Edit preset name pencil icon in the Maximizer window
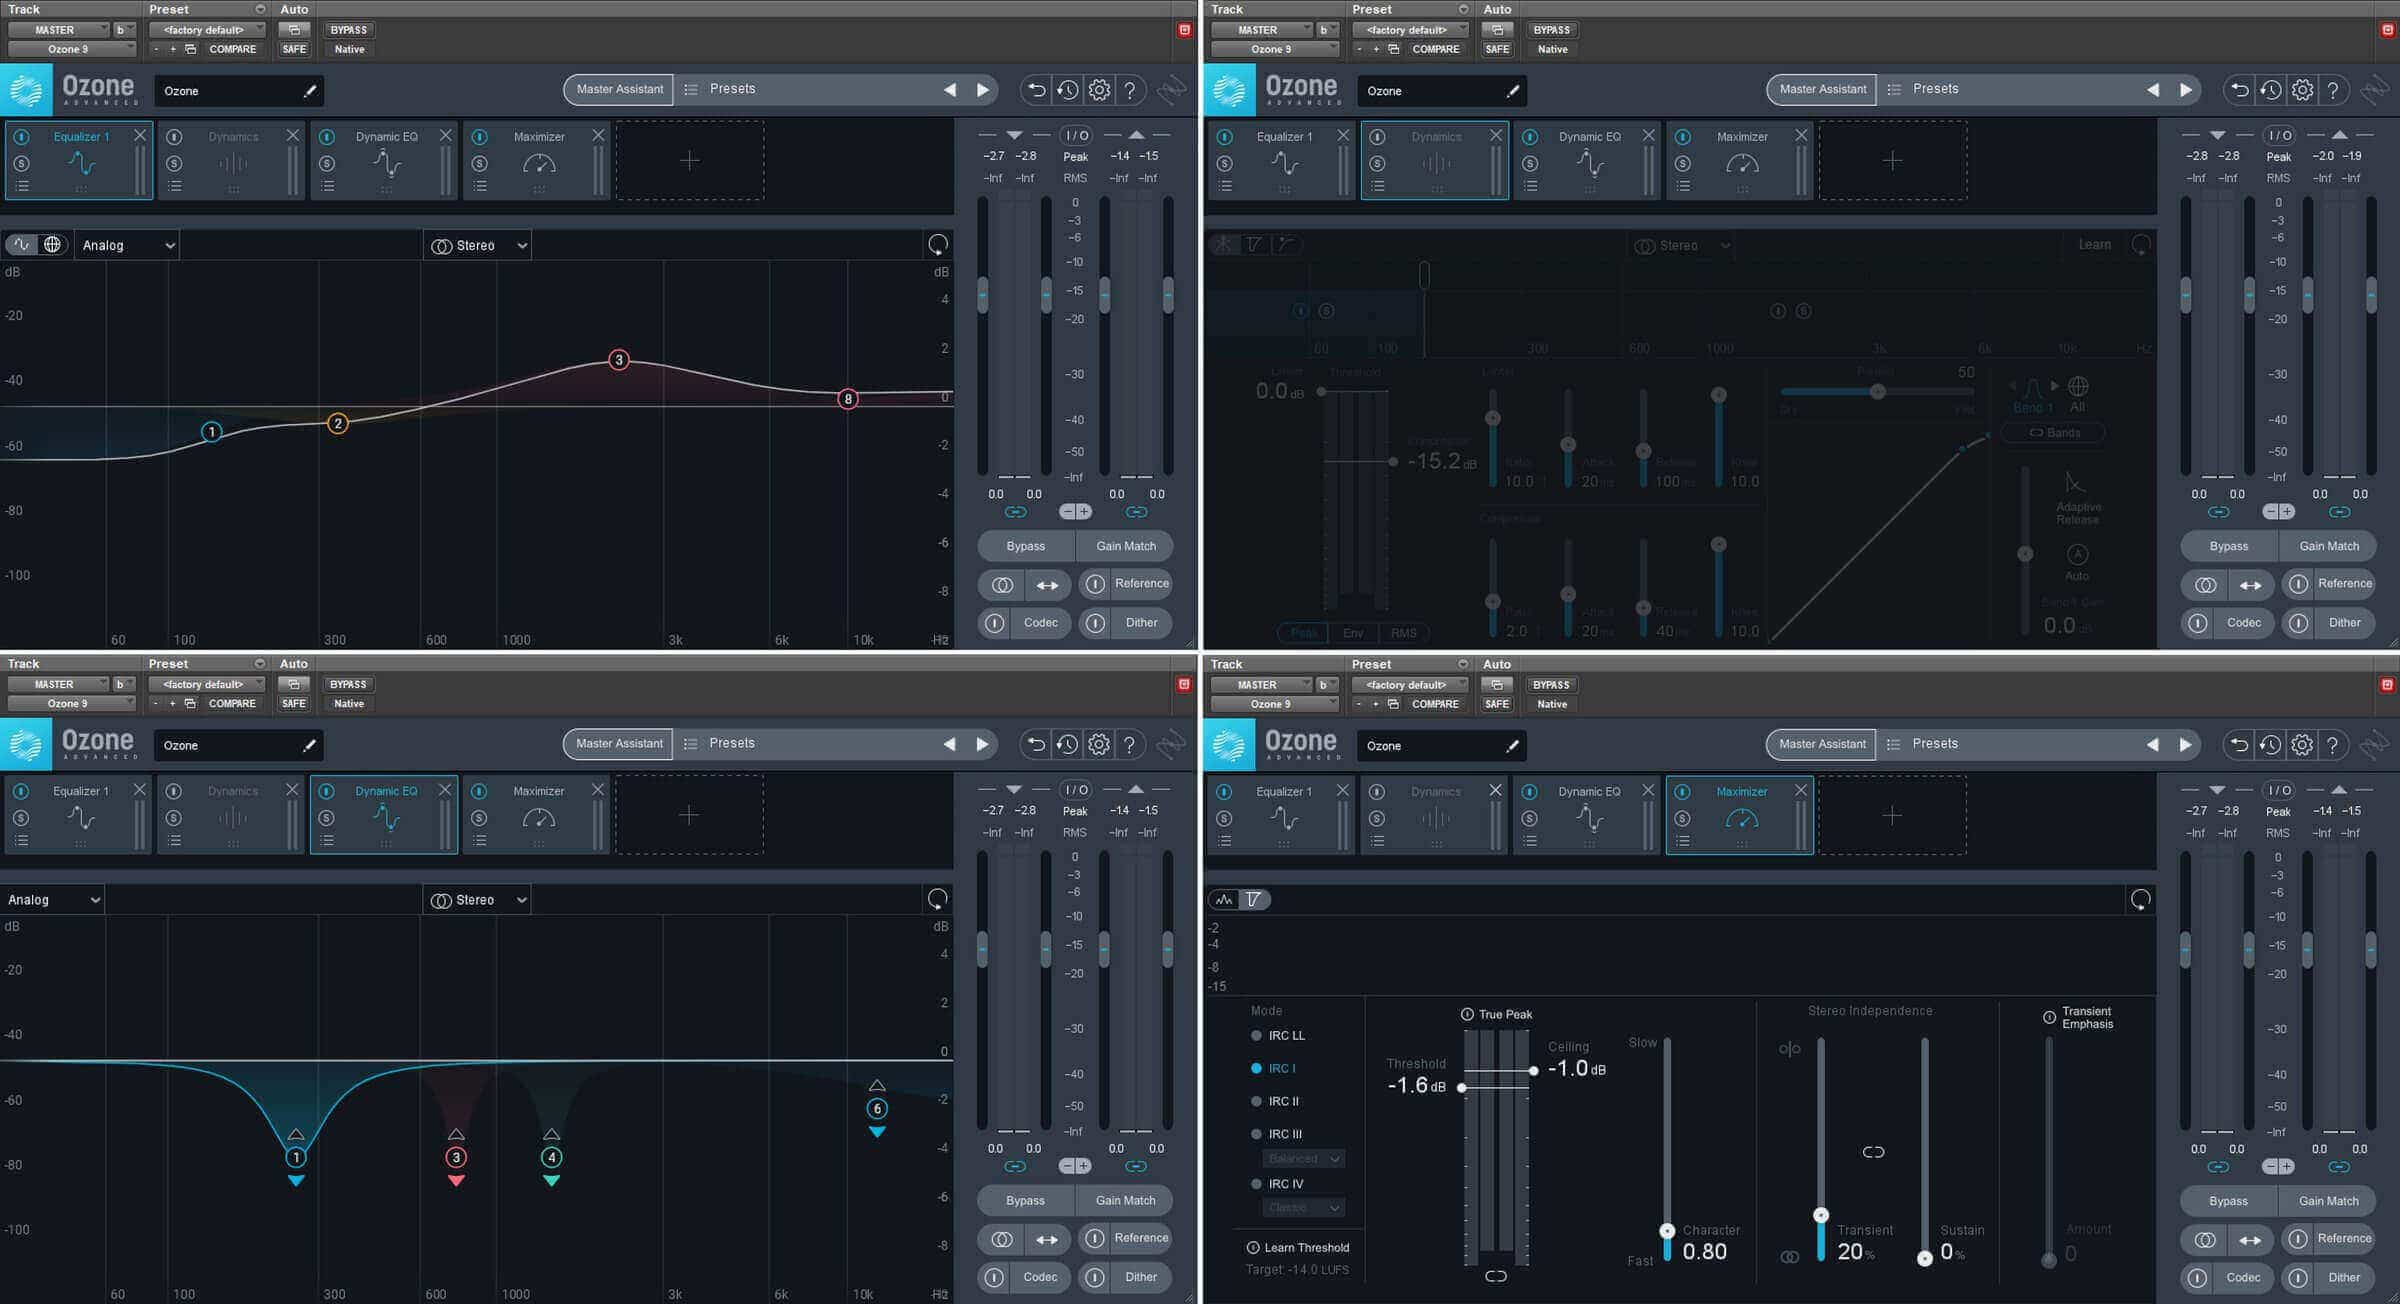 (1512, 745)
